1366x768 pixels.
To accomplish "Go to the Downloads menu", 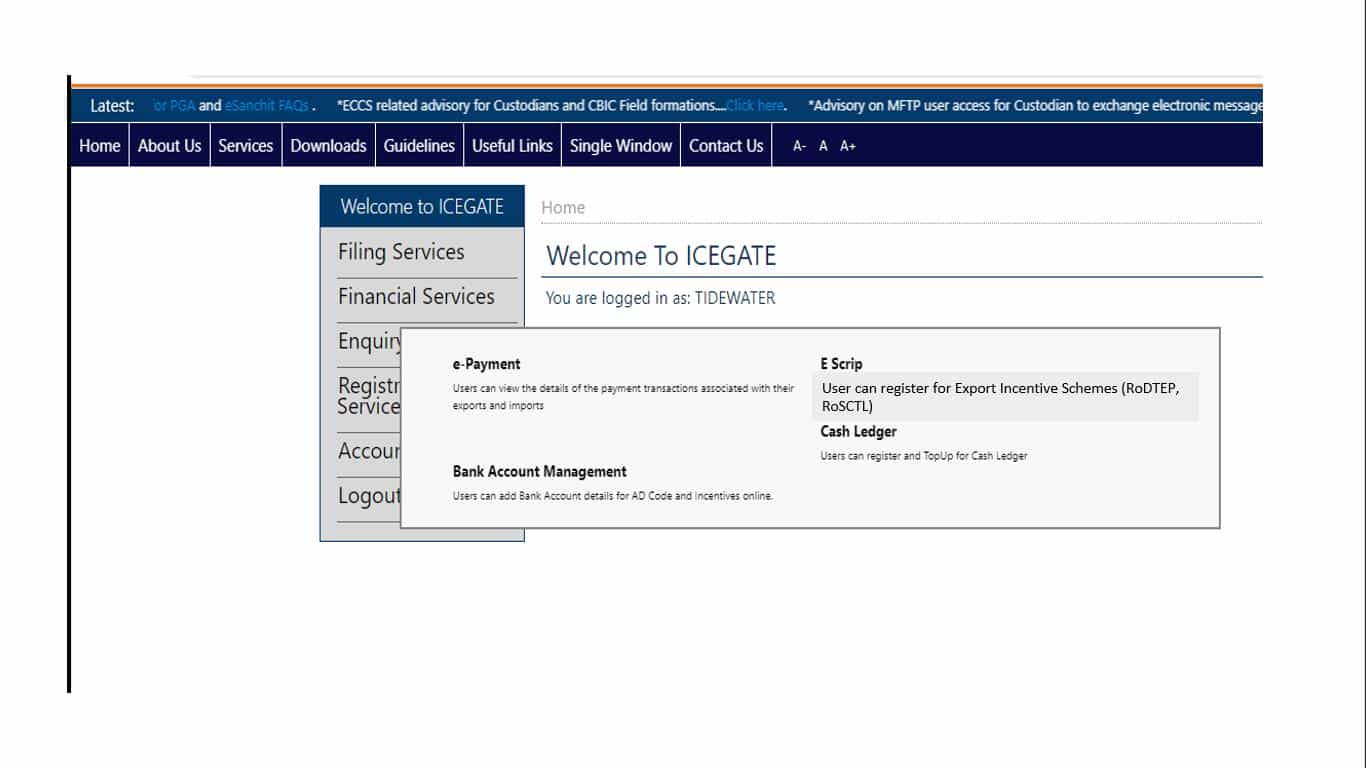I will [x=328, y=146].
